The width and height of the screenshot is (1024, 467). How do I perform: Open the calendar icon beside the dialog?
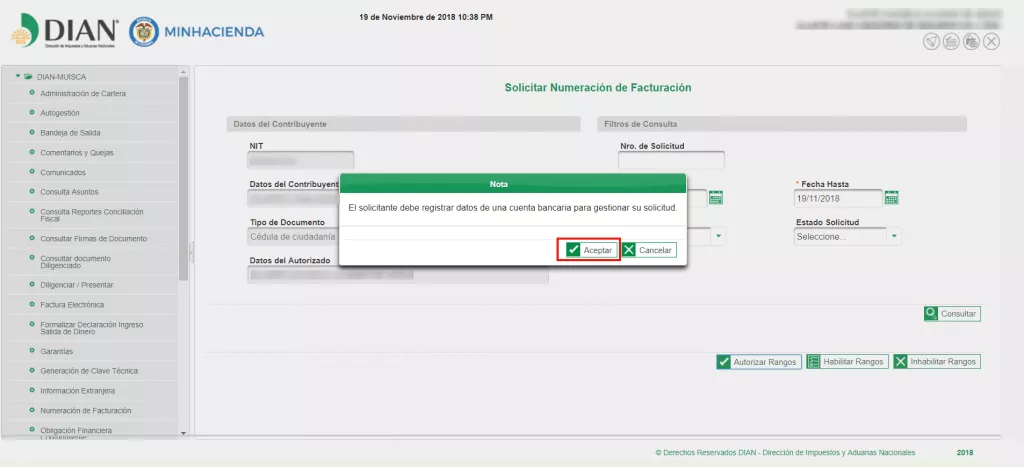pyautogui.click(x=715, y=198)
